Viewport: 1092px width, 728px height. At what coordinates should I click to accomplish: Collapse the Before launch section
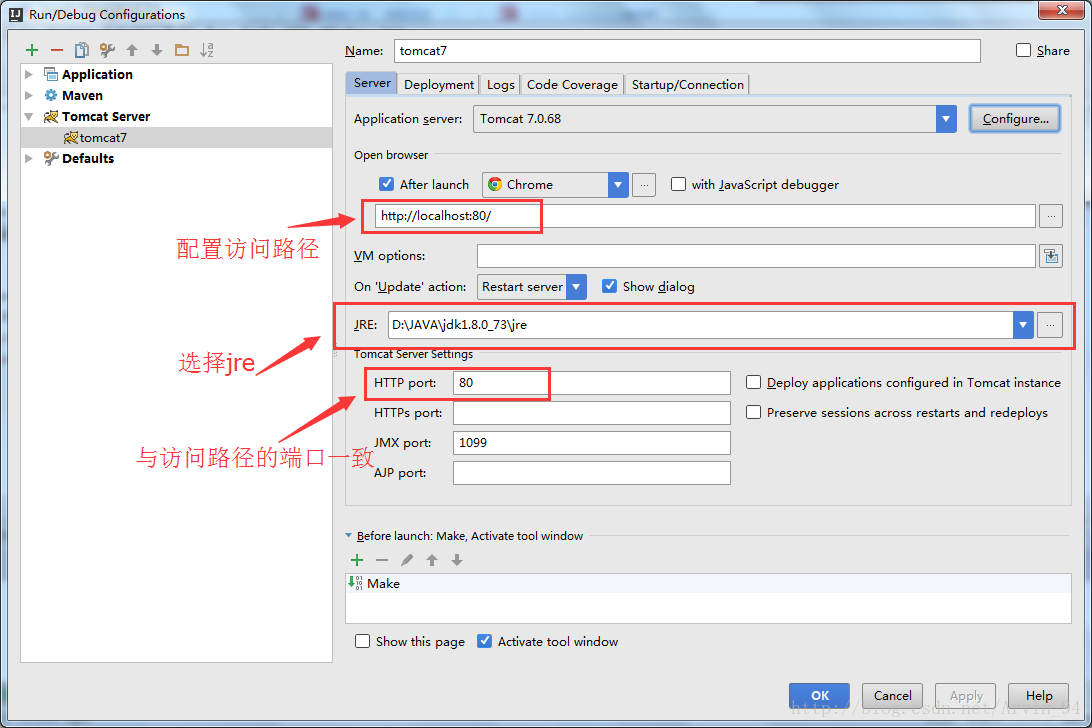pyautogui.click(x=349, y=536)
